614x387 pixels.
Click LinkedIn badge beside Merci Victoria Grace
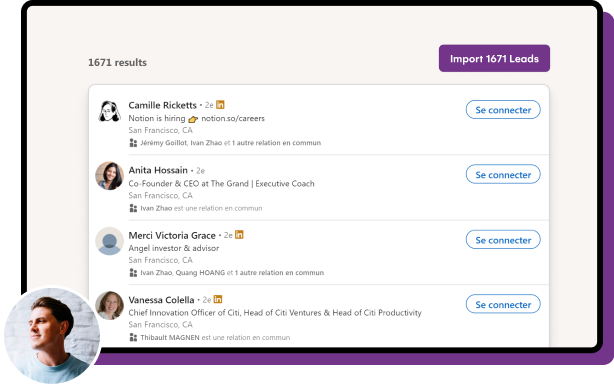coord(239,235)
